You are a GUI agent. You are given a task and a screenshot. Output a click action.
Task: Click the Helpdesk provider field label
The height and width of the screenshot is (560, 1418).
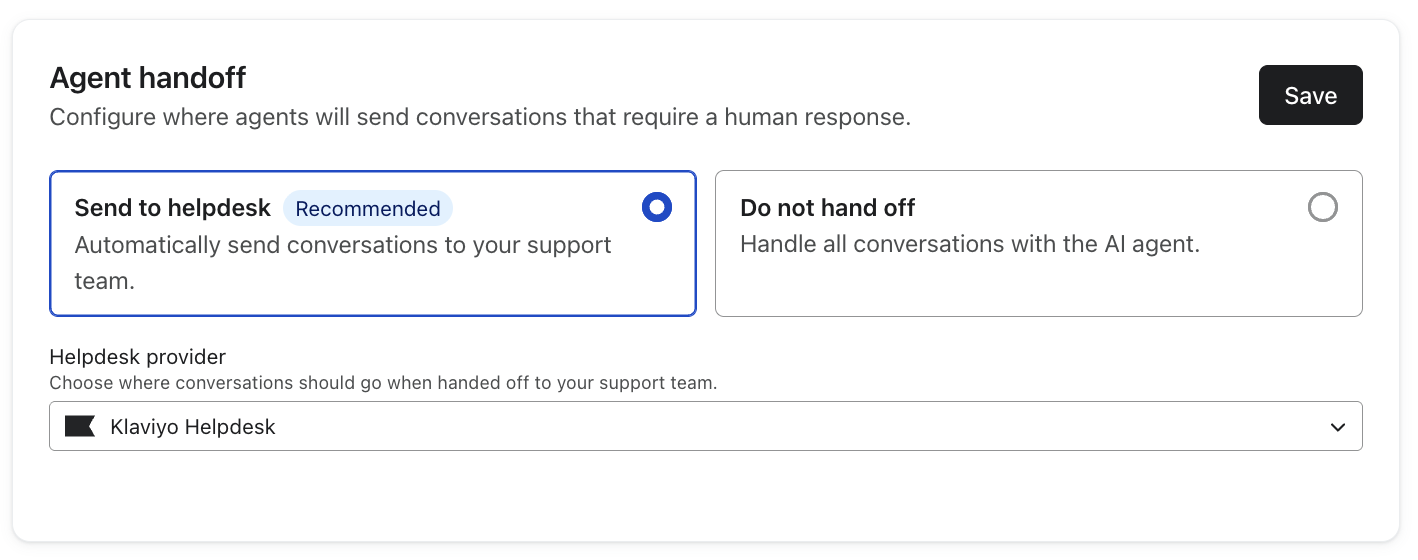[138, 357]
